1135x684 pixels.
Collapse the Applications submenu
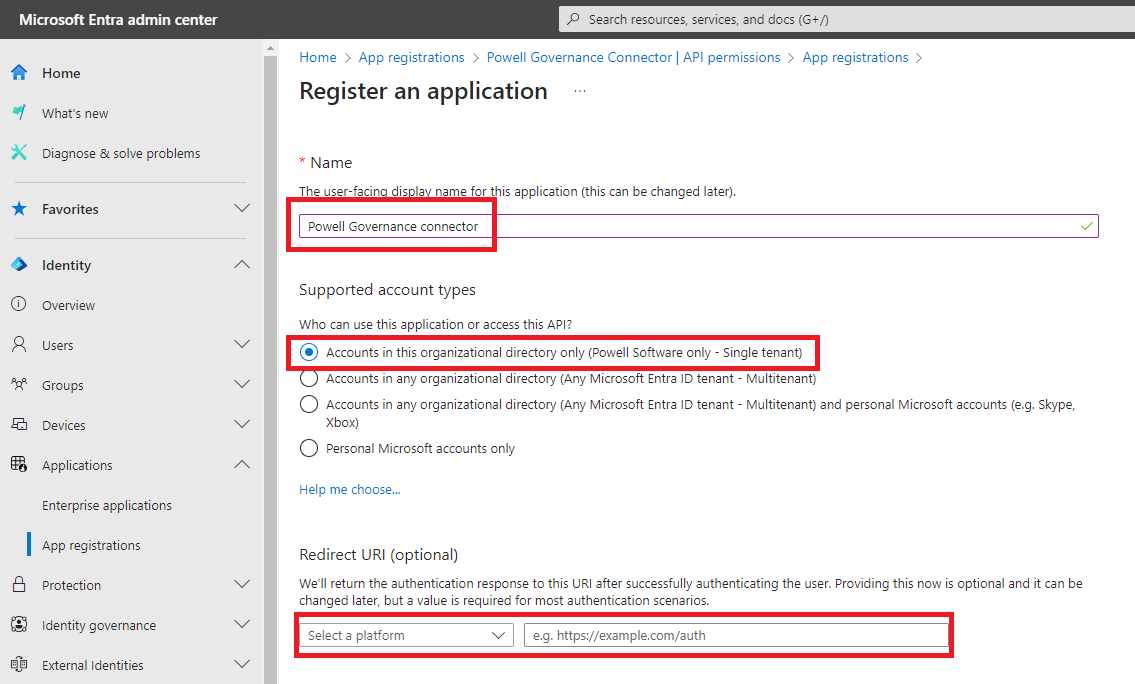(x=242, y=464)
